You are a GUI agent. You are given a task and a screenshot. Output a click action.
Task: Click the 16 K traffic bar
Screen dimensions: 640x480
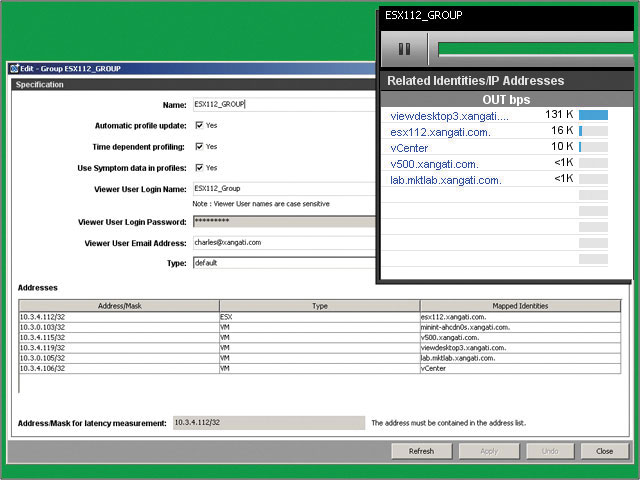coord(593,131)
